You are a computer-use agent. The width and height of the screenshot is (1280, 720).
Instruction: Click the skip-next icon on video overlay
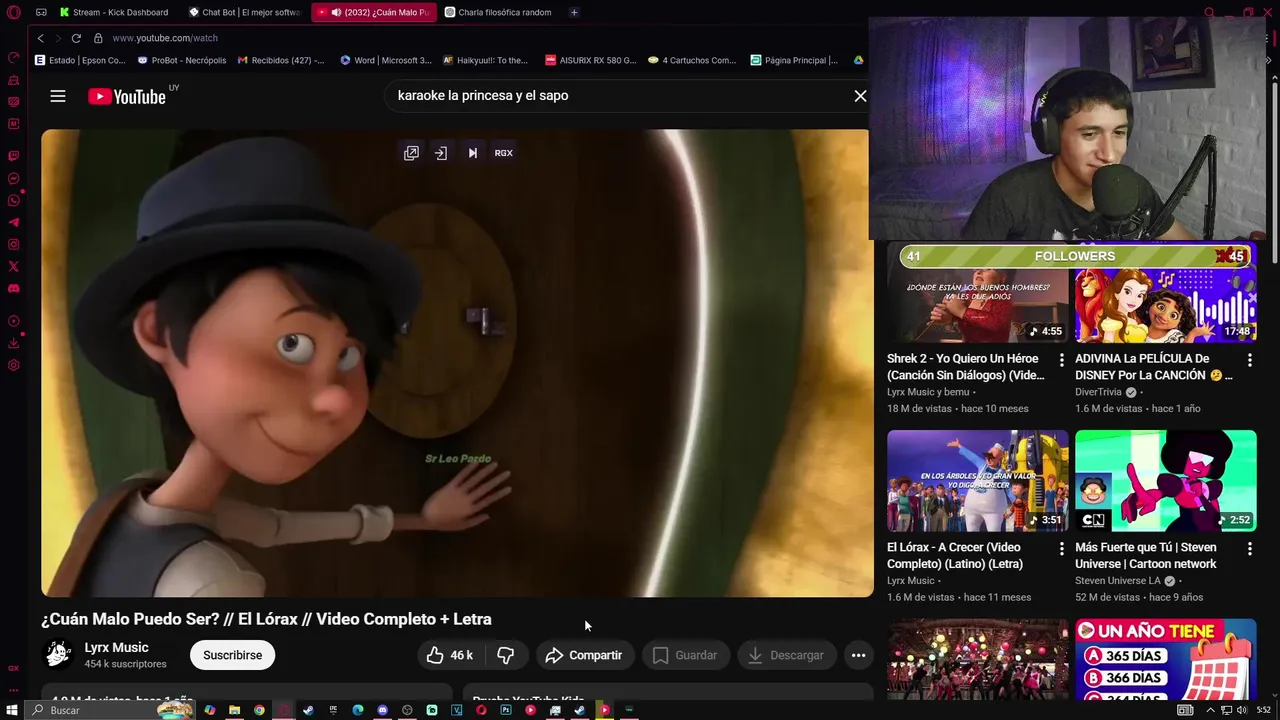473,153
